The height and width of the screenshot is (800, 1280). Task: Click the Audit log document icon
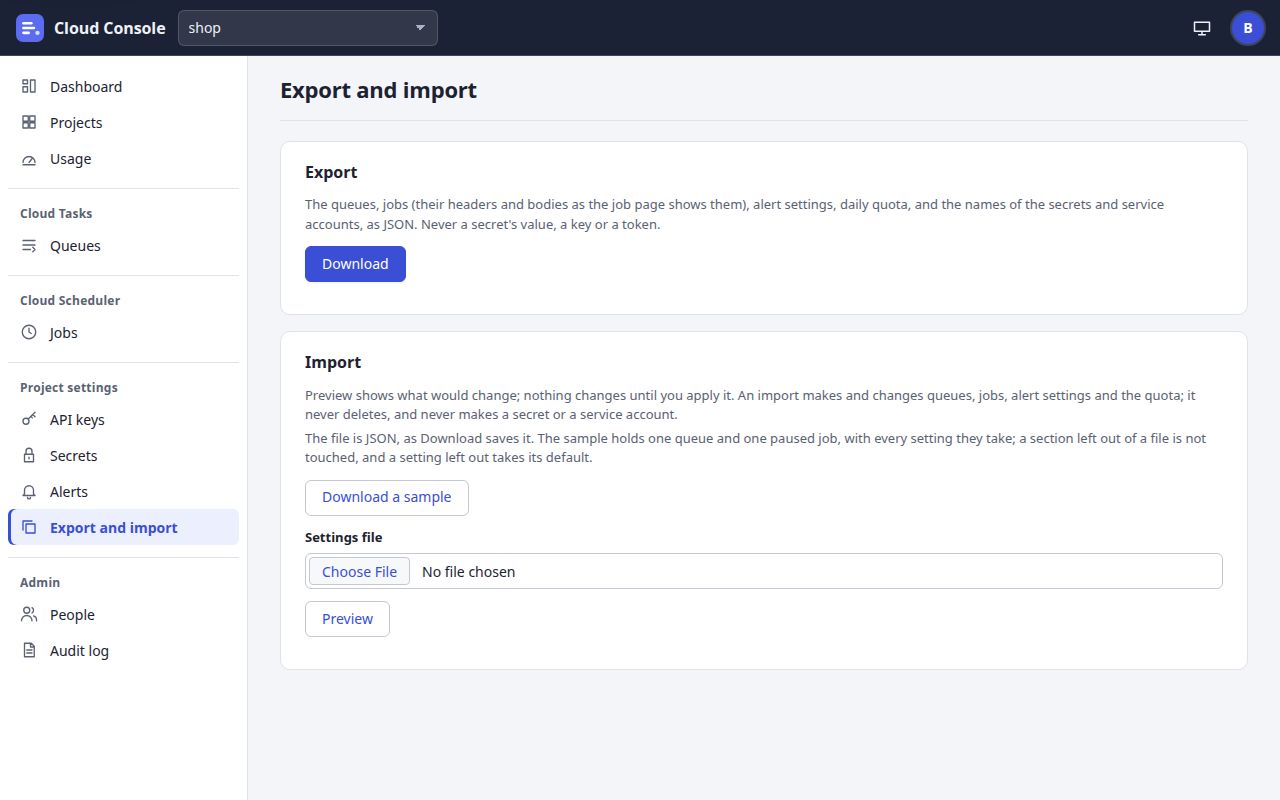[x=29, y=651]
